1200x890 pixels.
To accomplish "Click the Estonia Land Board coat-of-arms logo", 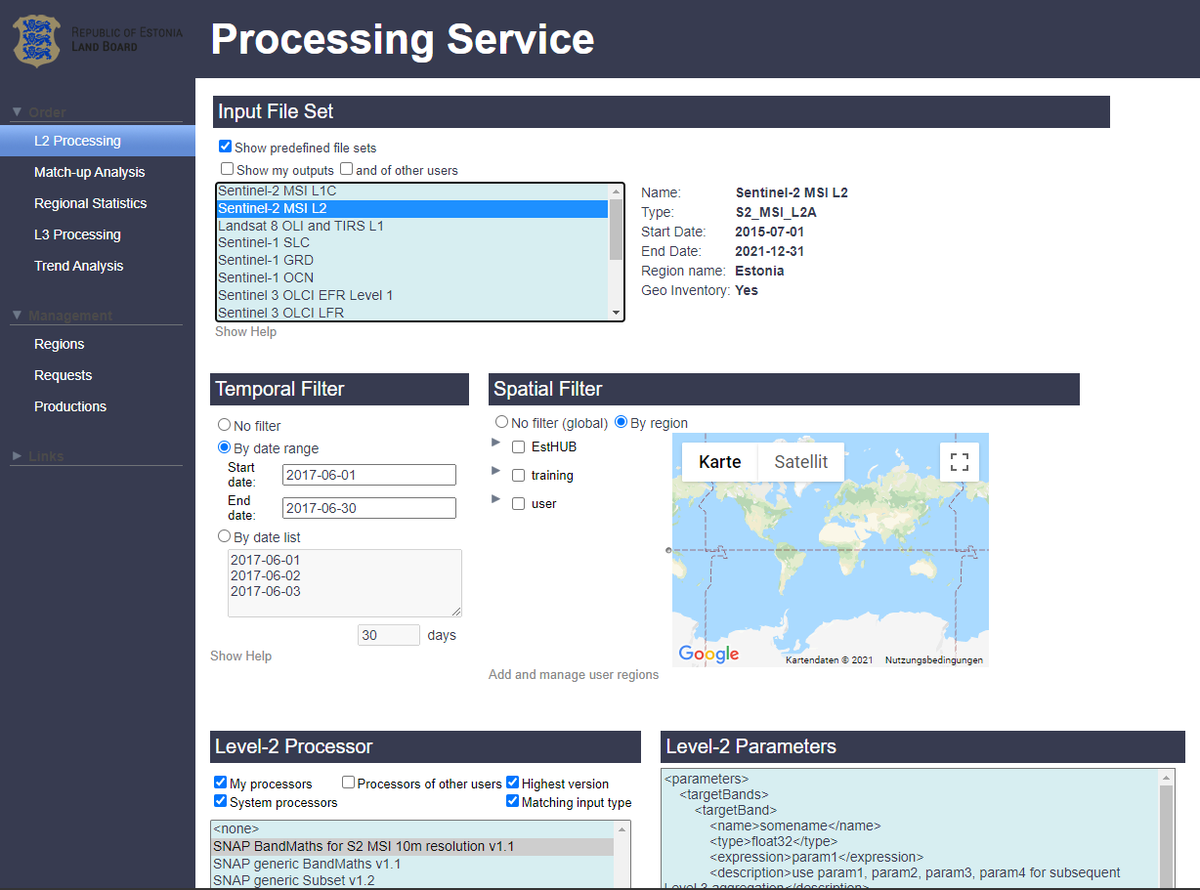I will (x=36, y=39).
